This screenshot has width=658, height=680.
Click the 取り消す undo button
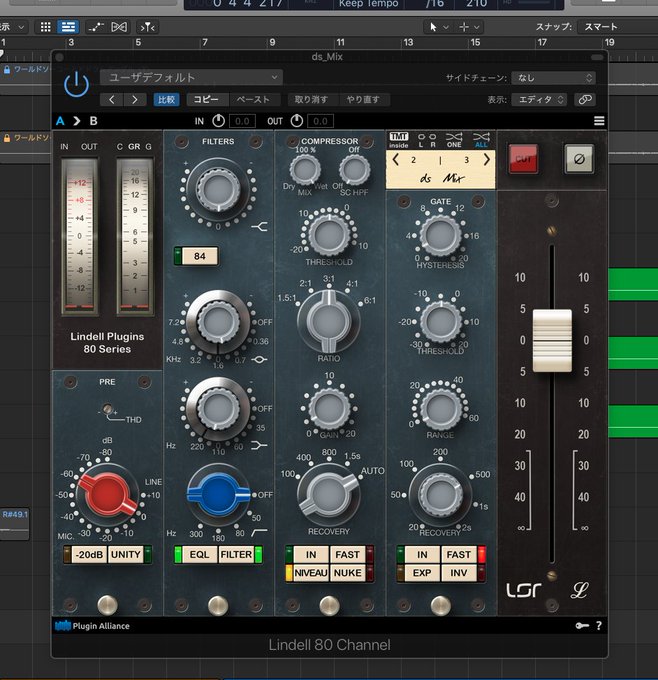click(311, 100)
